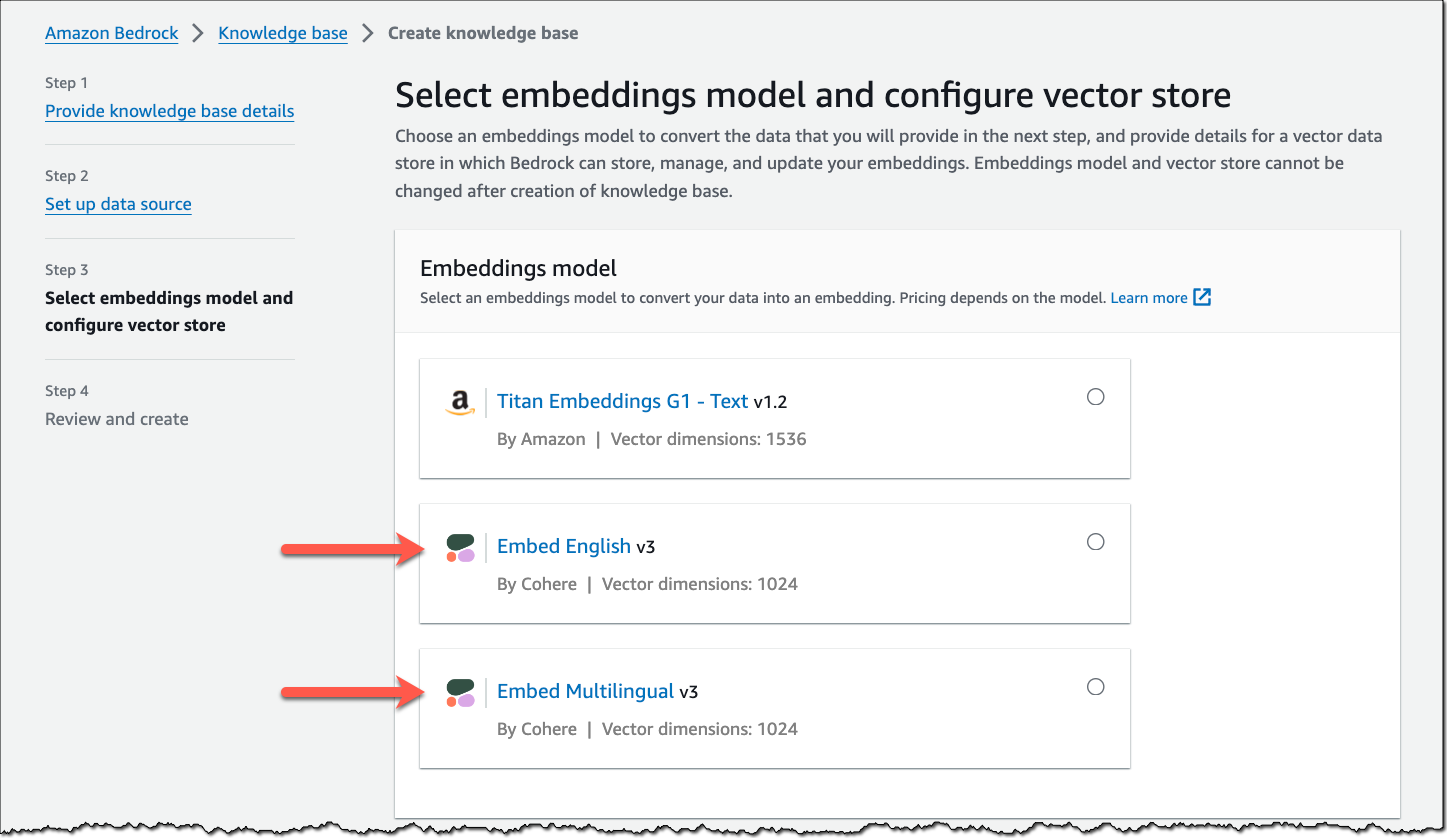Screen dimensions: 1447x838
Task: Select Step 3 in the side navigation
Action: coord(168,310)
